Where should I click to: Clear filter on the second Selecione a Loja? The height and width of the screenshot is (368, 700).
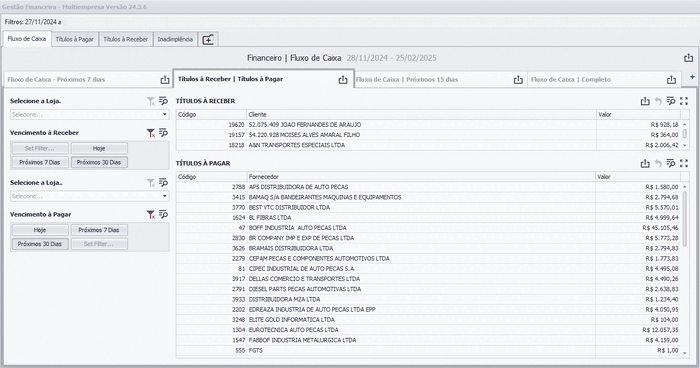coord(151,183)
